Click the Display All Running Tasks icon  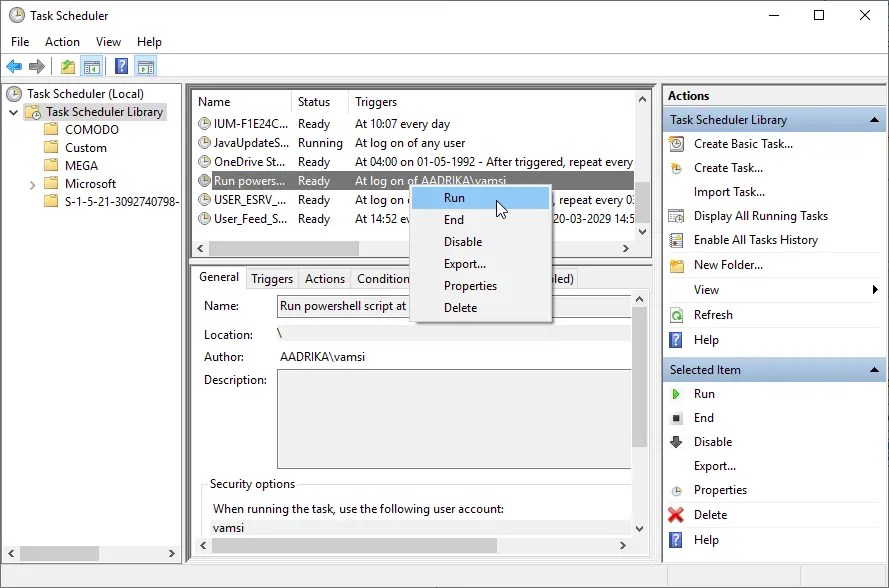(678, 215)
